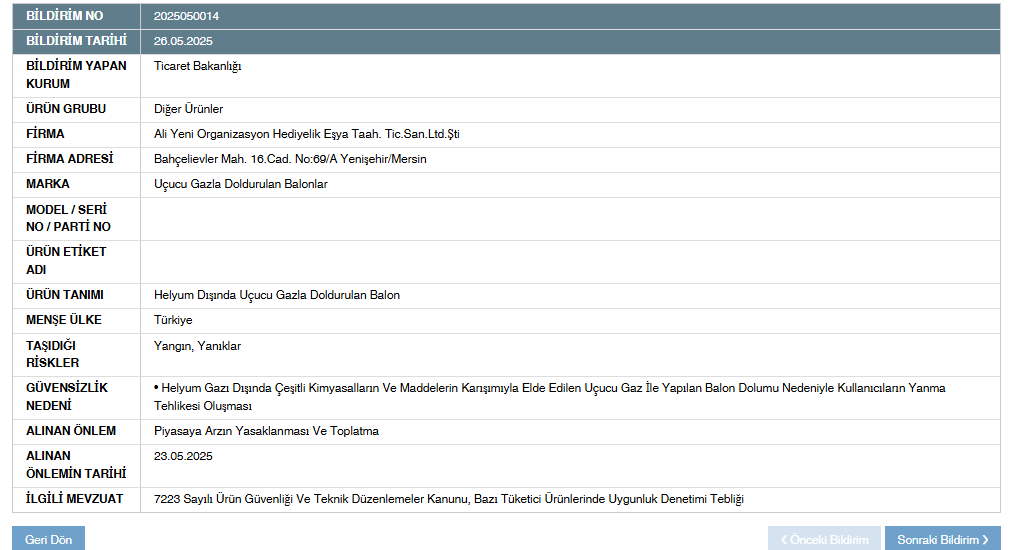The image size is (1010, 550).
Task: Select description Helyum Dışında Uçucu Gazla
Action: [x=276, y=295]
